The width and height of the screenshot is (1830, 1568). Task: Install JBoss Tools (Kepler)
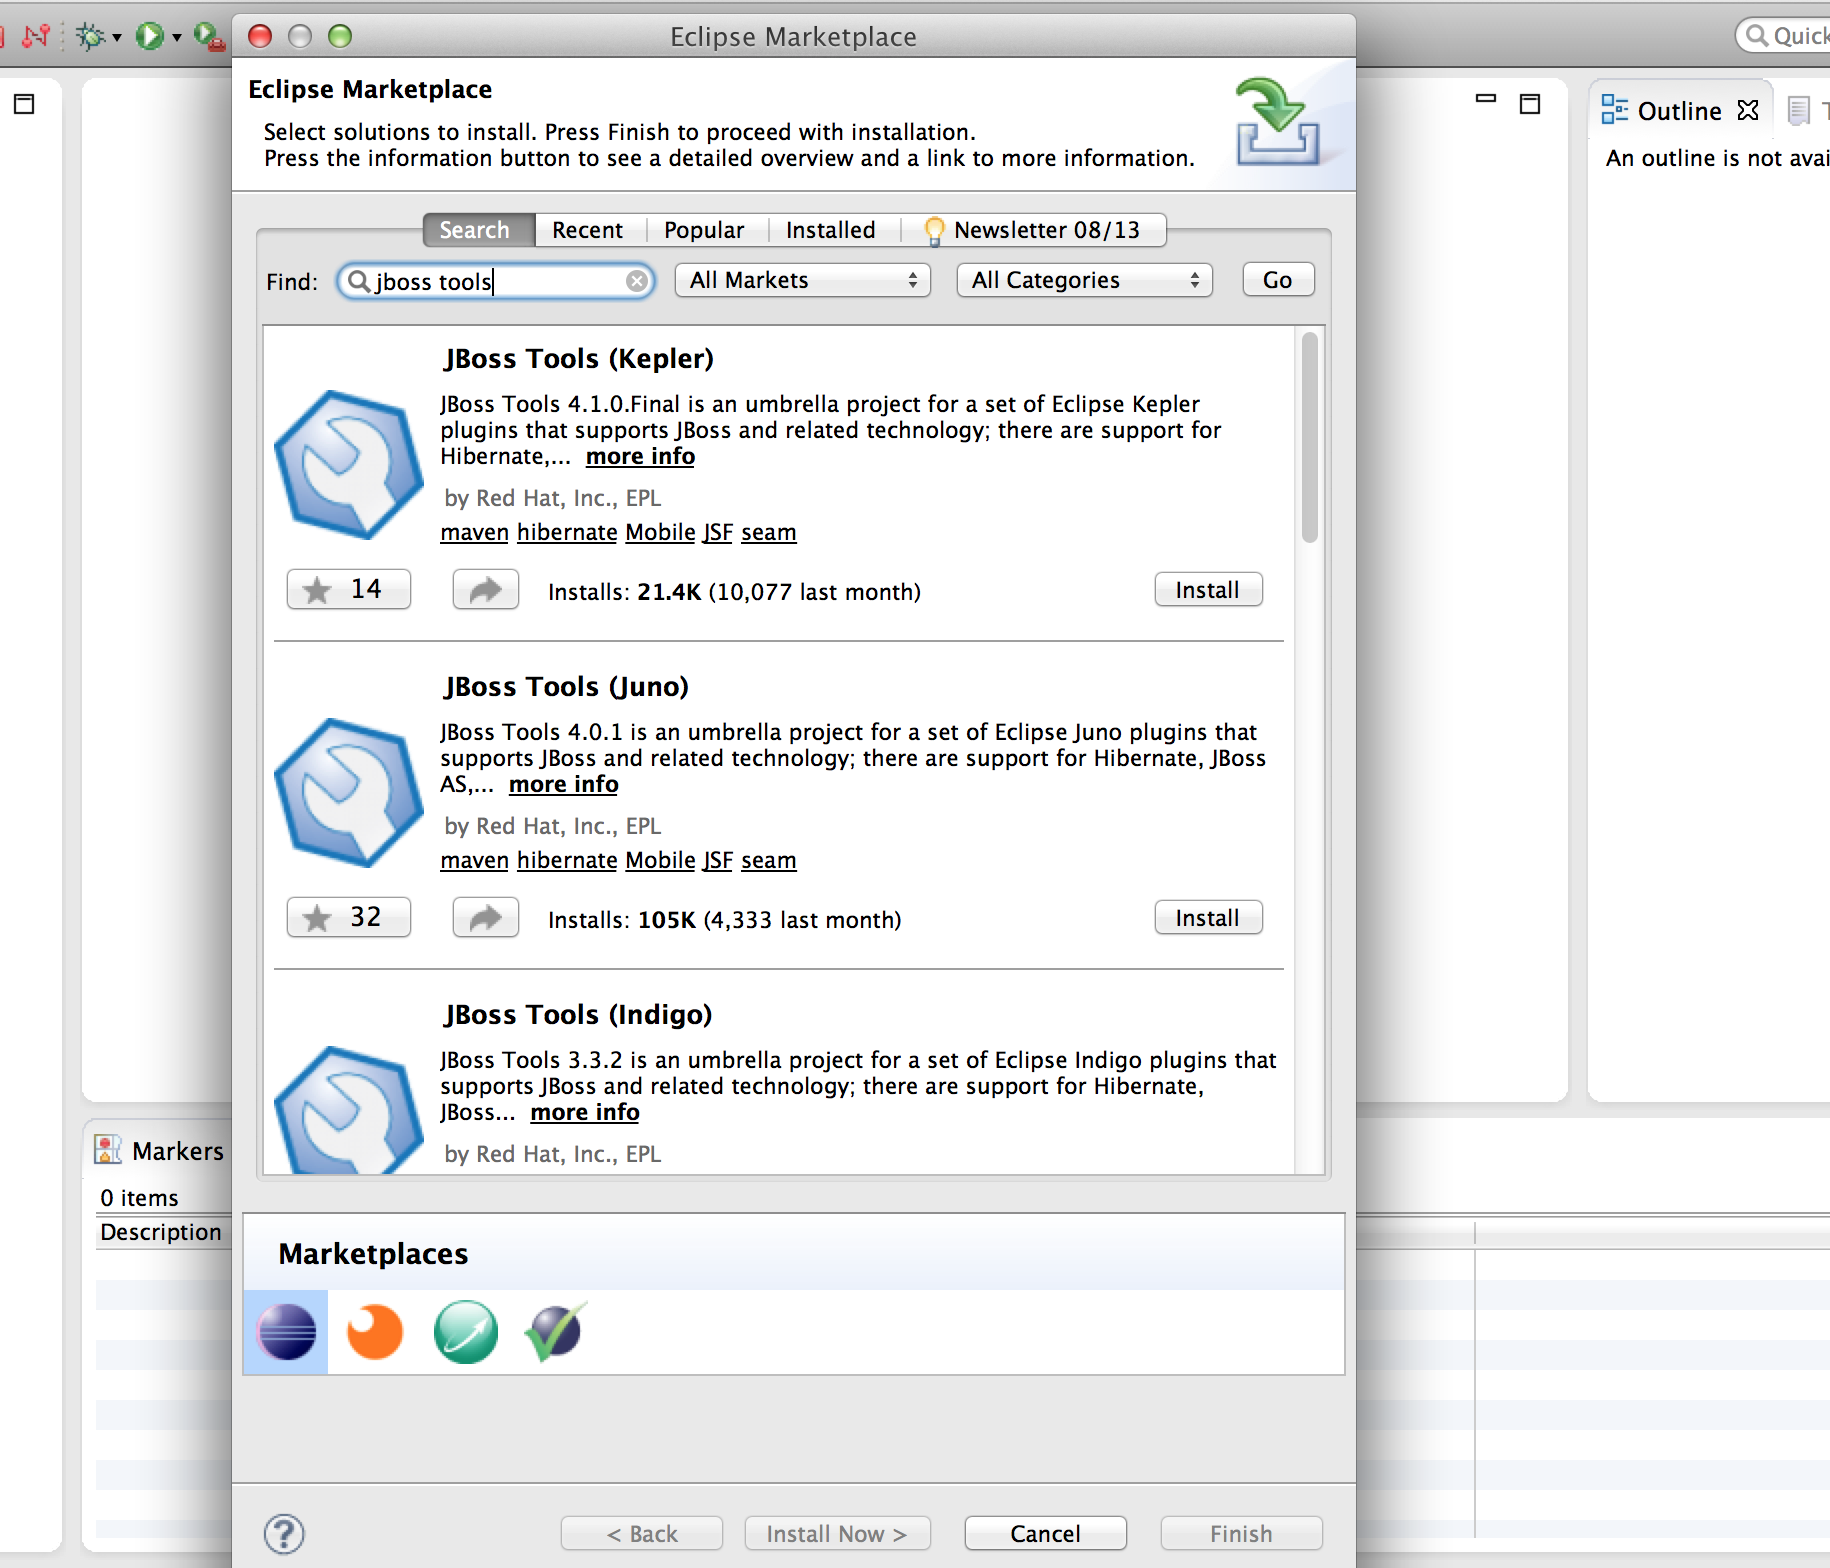[1207, 590]
